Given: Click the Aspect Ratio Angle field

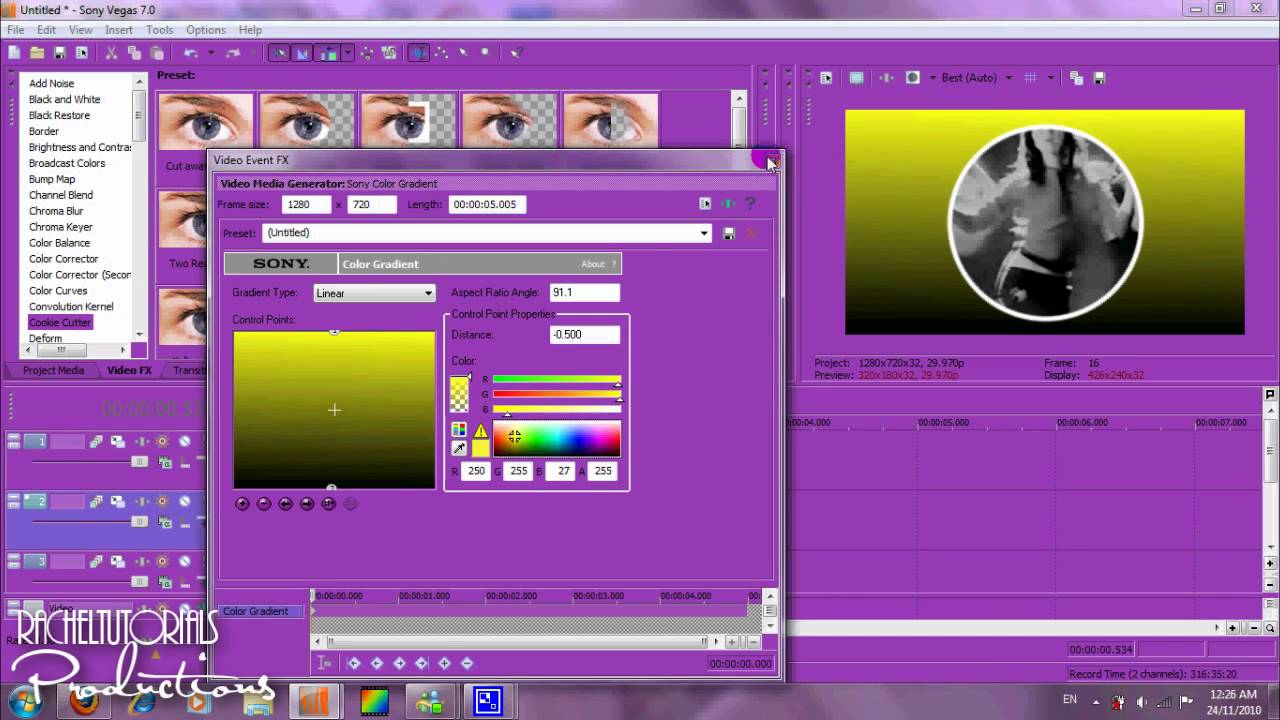Looking at the screenshot, I should (584, 292).
